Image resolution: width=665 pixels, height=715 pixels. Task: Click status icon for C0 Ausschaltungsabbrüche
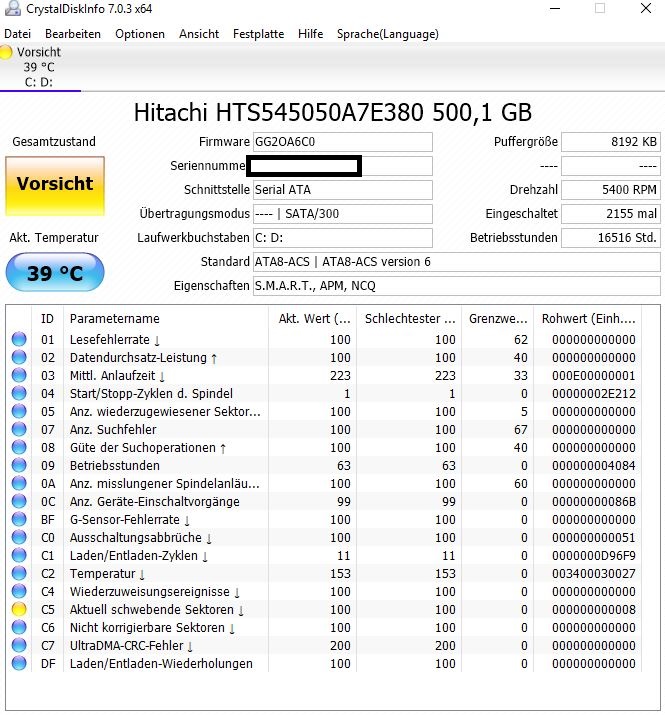tap(19, 537)
